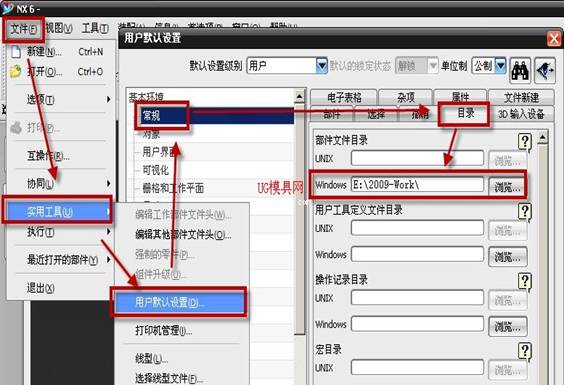Close the 用户默认设置 dialog
Viewport: 564px width, 385px height.
click(x=554, y=38)
